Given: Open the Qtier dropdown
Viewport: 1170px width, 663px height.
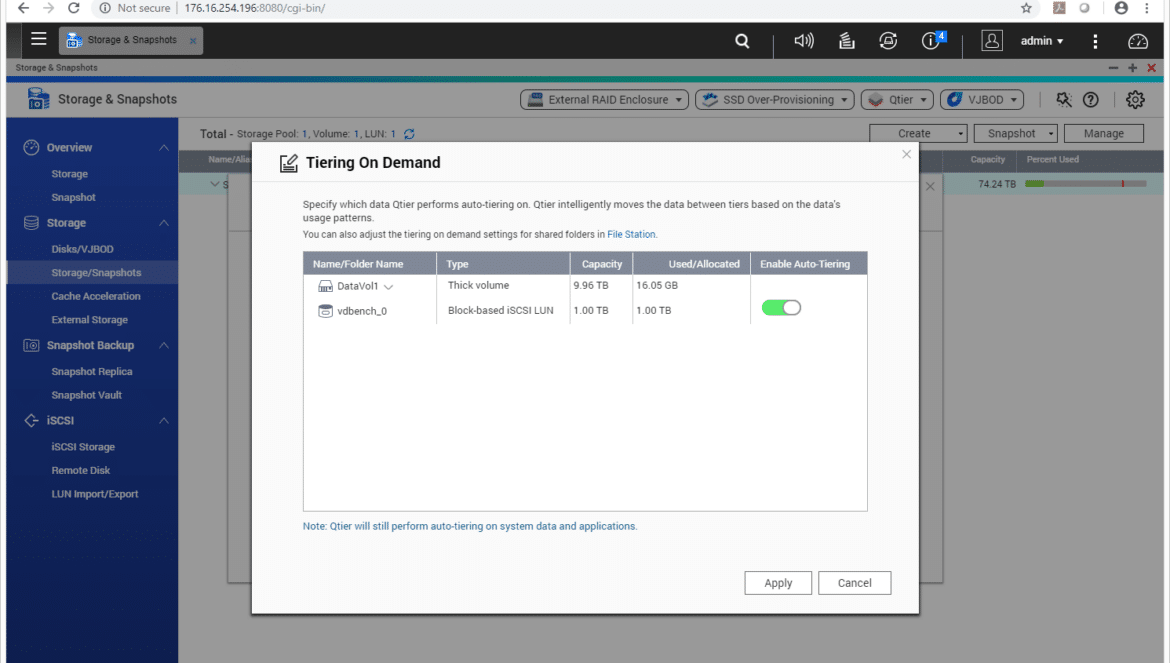Looking at the screenshot, I should pos(897,99).
